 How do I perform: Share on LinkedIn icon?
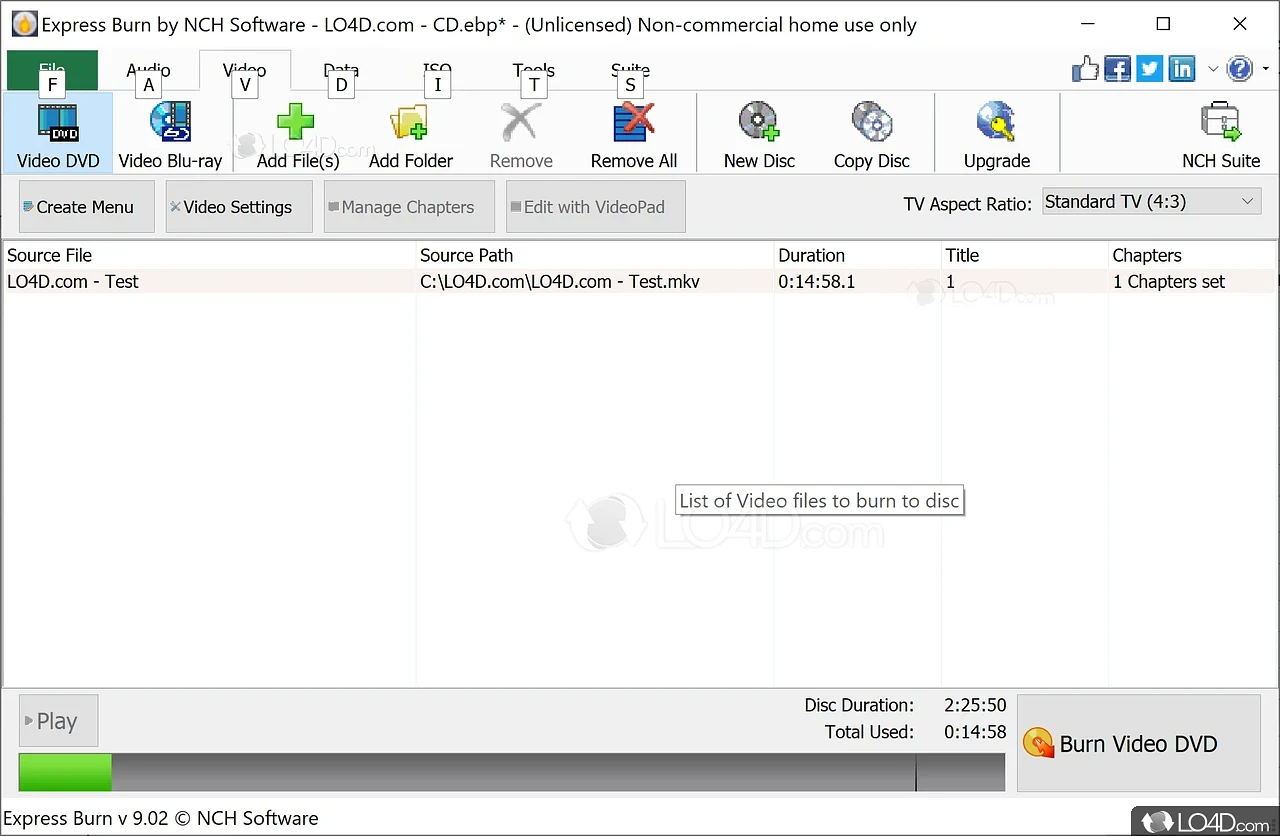(1182, 69)
